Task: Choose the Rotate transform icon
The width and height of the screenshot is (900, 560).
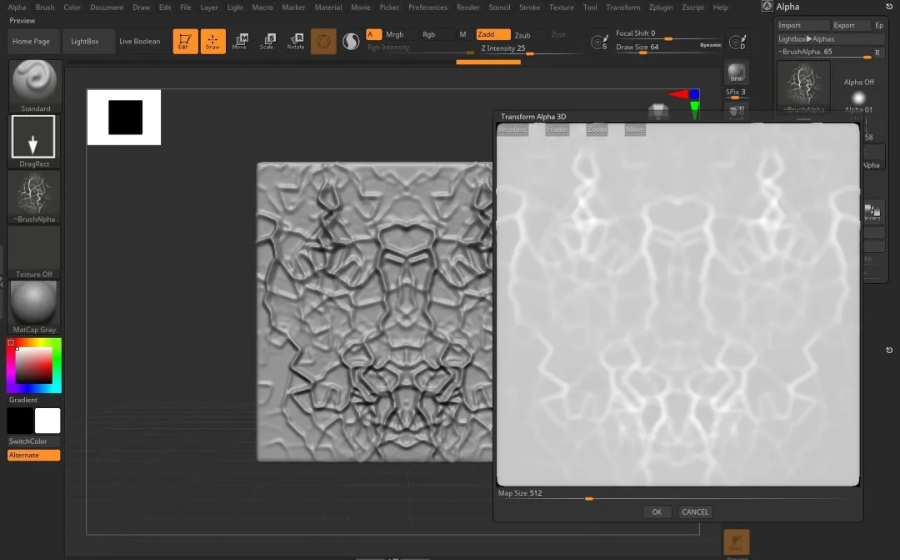Action: [296, 41]
